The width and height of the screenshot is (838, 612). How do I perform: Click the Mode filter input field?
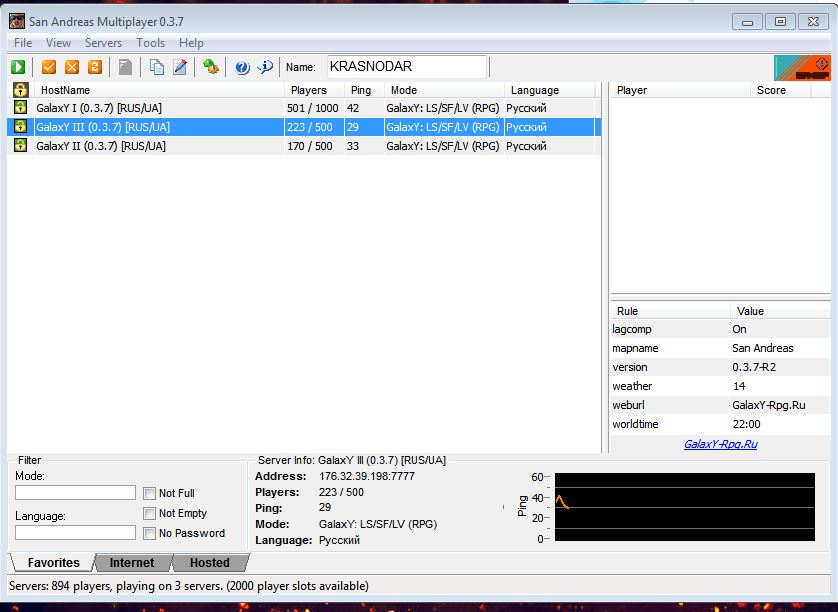(75, 492)
